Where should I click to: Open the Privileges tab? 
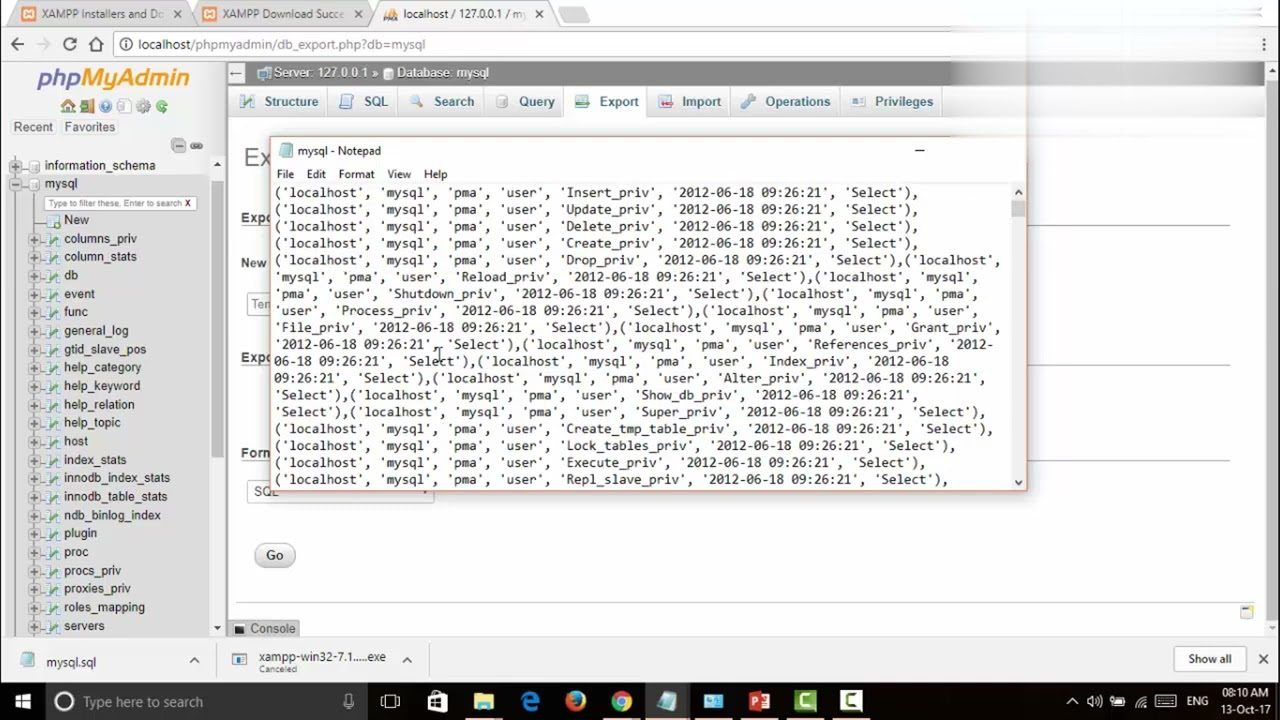892,102
